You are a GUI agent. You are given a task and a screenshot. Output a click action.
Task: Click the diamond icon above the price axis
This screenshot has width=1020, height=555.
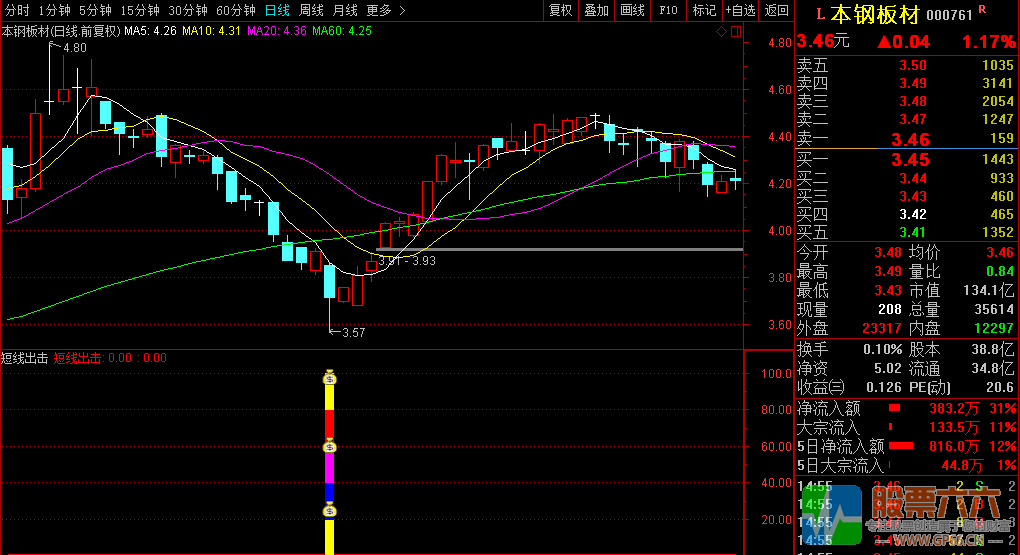pos(722,32)
